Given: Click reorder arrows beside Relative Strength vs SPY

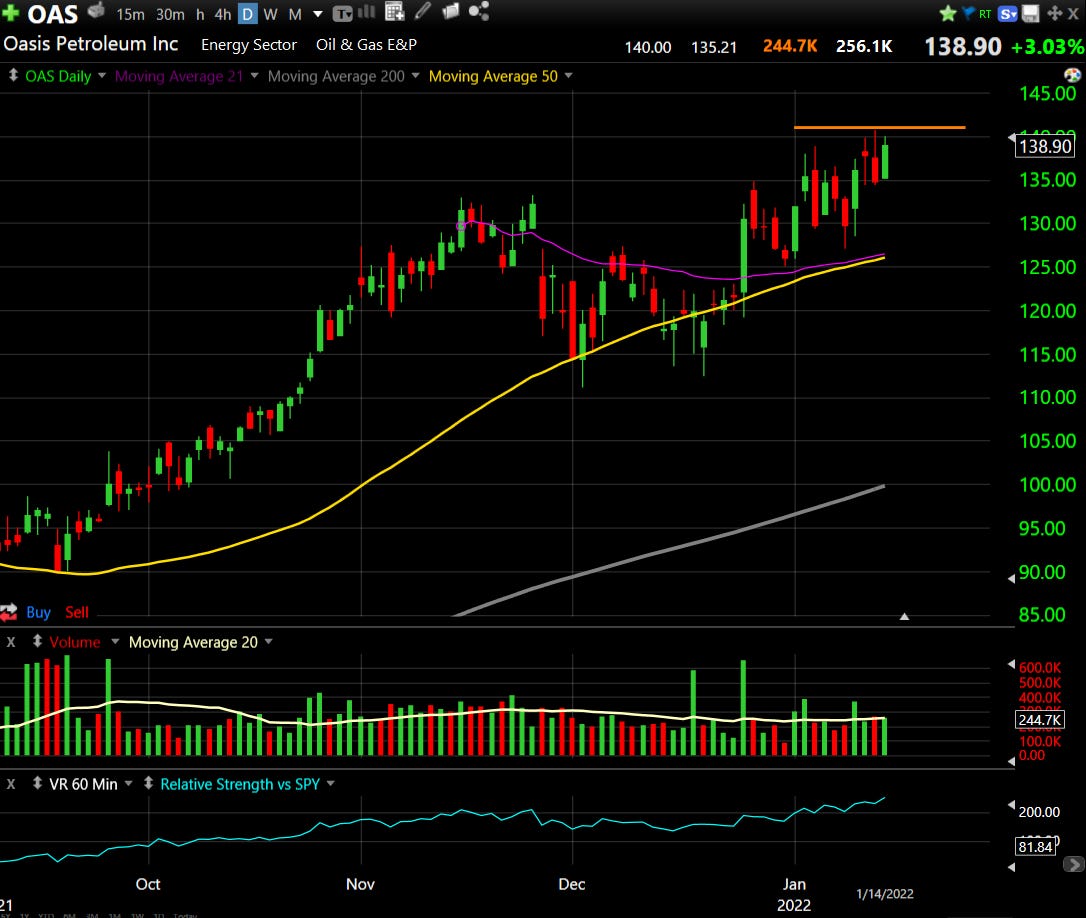Looking at the screenshot, I should (148, 784).
